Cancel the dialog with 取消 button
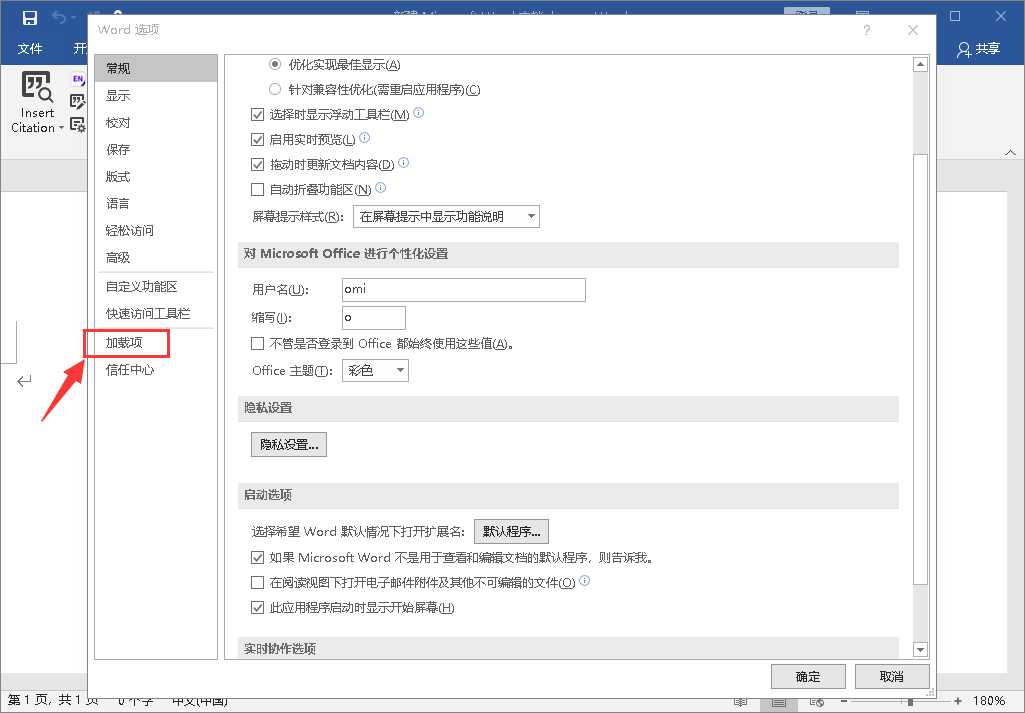This screenshot has height=713, width=1025. coord(892,676)
